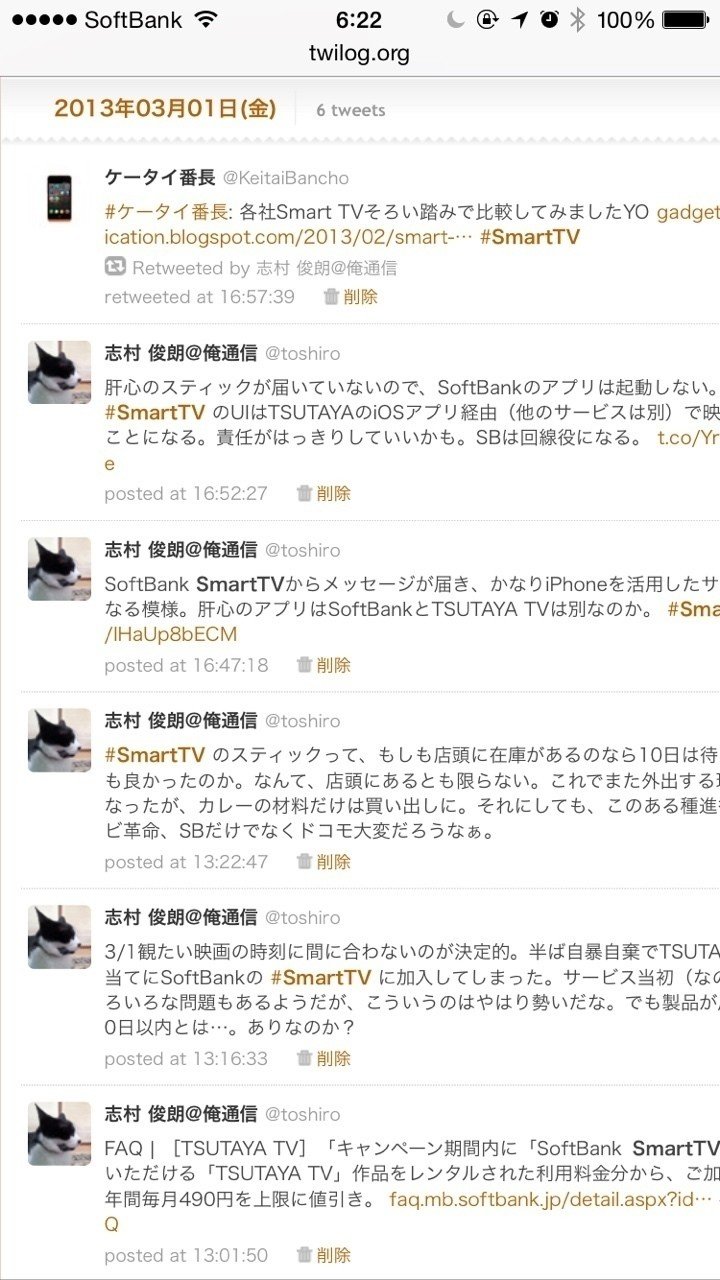Screen dimensions: 720x1280
Task: Tap the trash icon on 16:52:27 tweet
Action: [304, 493]
